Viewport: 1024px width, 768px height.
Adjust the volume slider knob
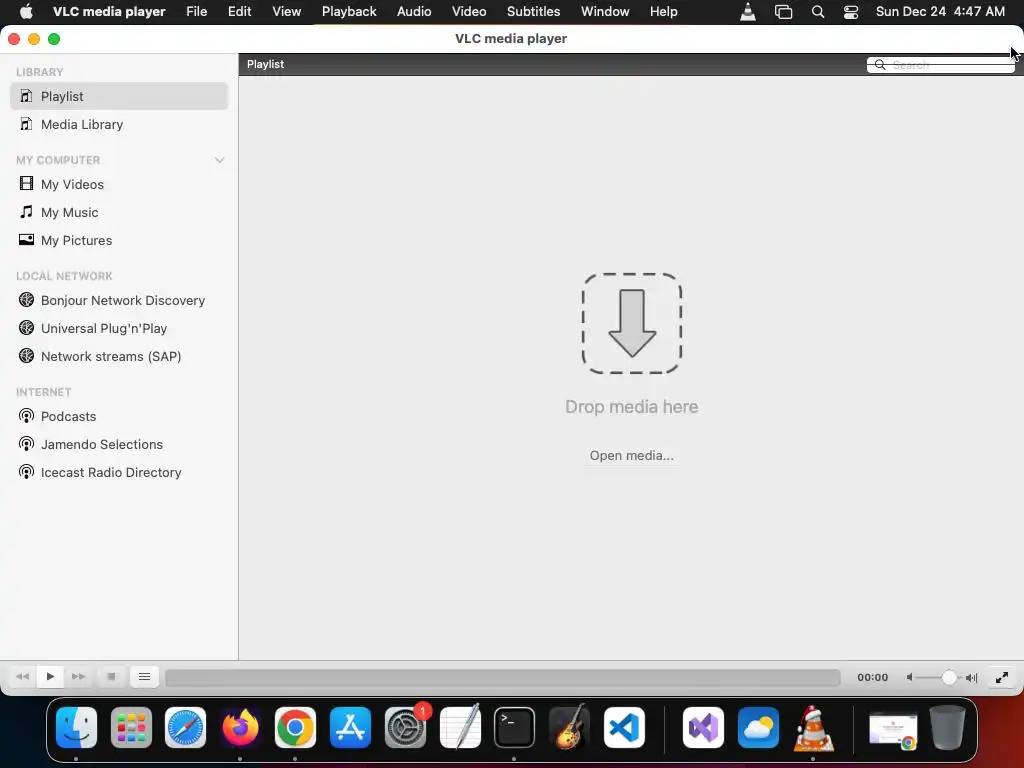(949, 677)
